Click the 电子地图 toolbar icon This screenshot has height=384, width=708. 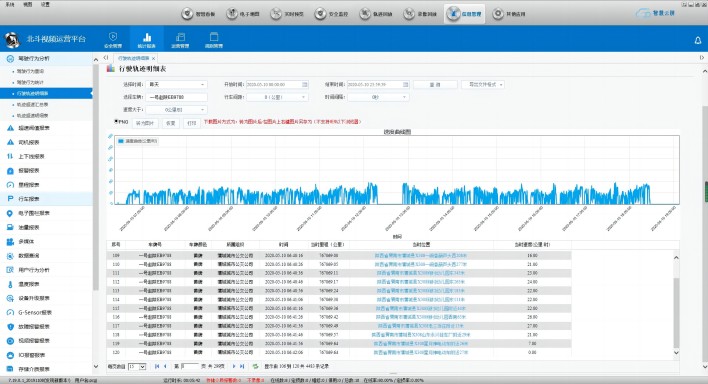[x=243, y=14]
